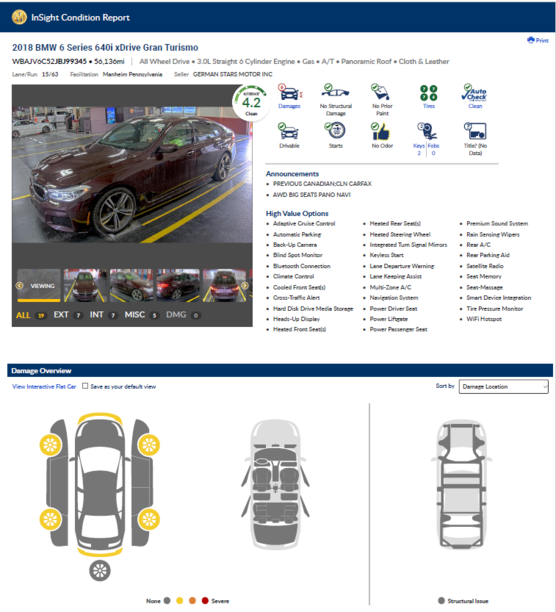
Task: Open the Tires tread icon
Action: [x=428, y=93]
